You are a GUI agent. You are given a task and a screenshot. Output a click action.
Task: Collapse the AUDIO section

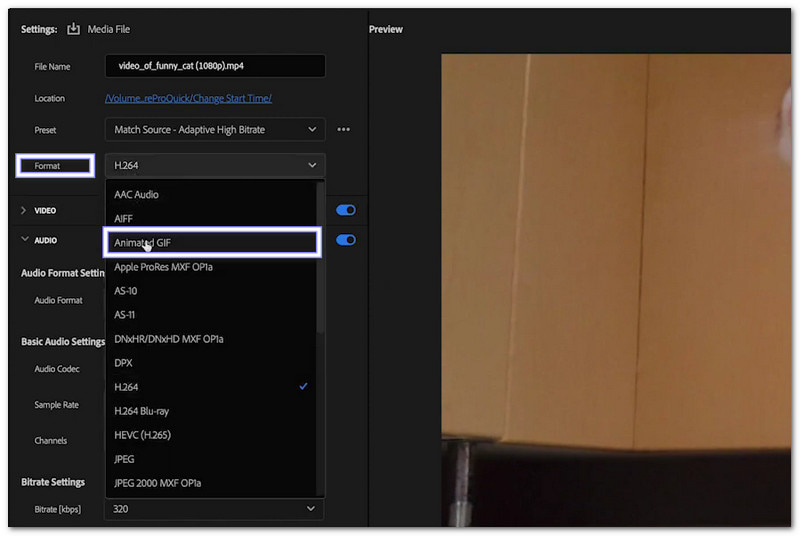point(24,240)
